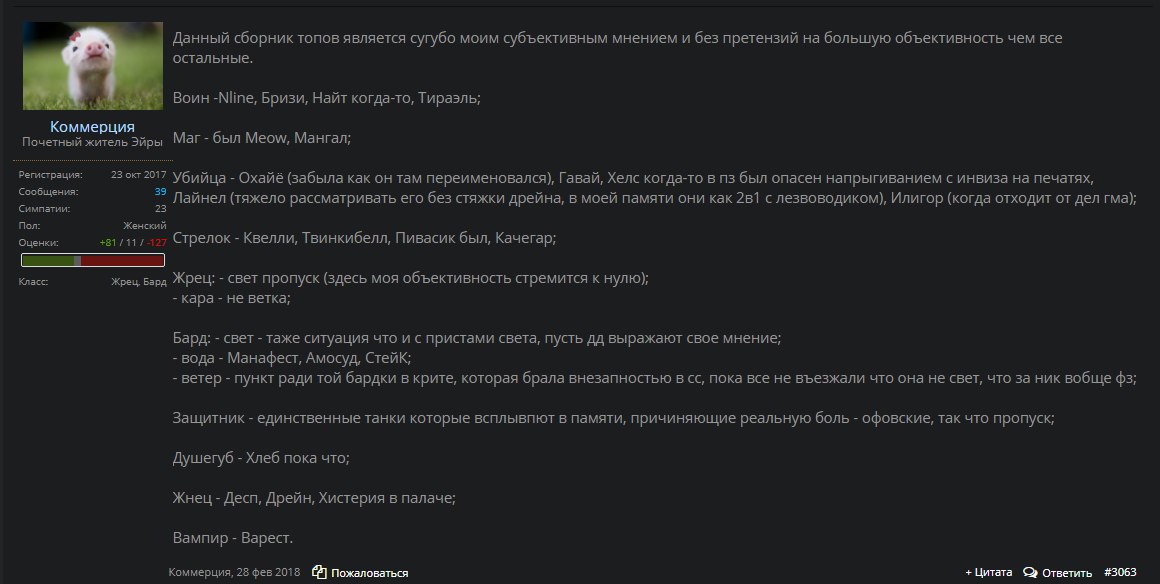Image resolution: width=1160 pixels, height=584 pixels.
Task: Open post permalink #3063
Action: coord(1120,572)
